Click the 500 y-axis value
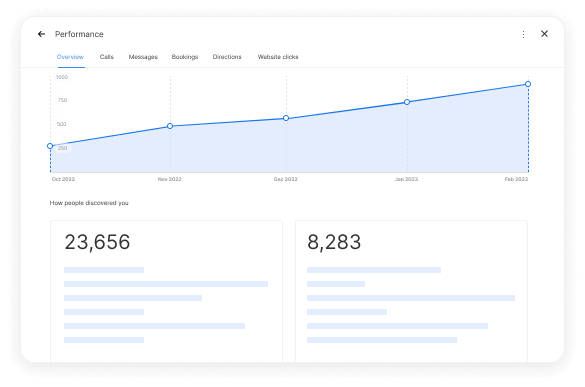 (x=62, y=124)
